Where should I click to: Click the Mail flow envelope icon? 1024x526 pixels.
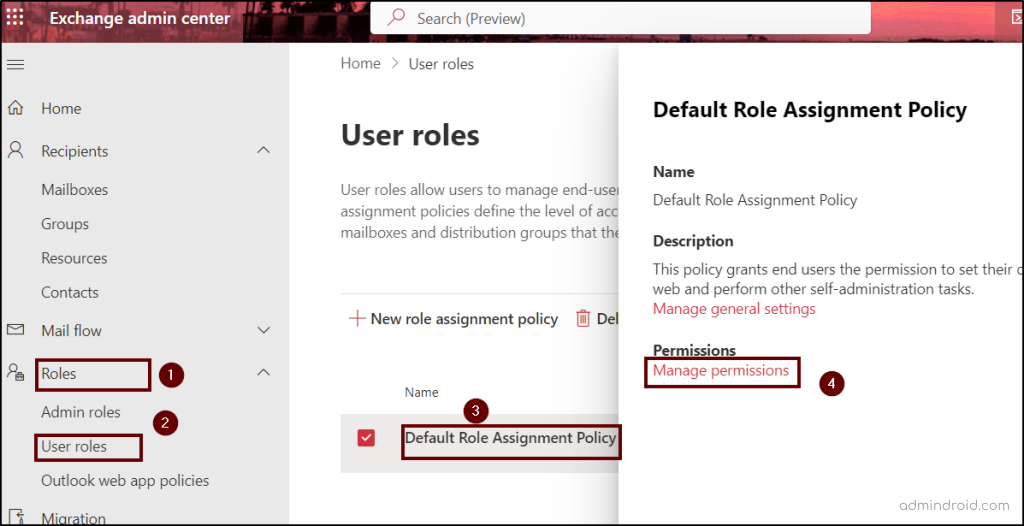coord(15,329)
